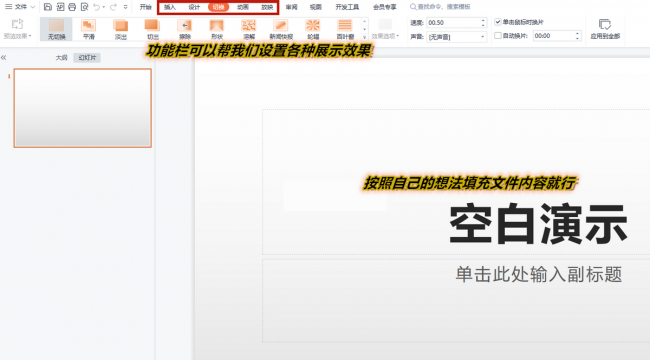
Task: Select the 无切换 (no transition) effect
Action: click(x=56, y=29)
